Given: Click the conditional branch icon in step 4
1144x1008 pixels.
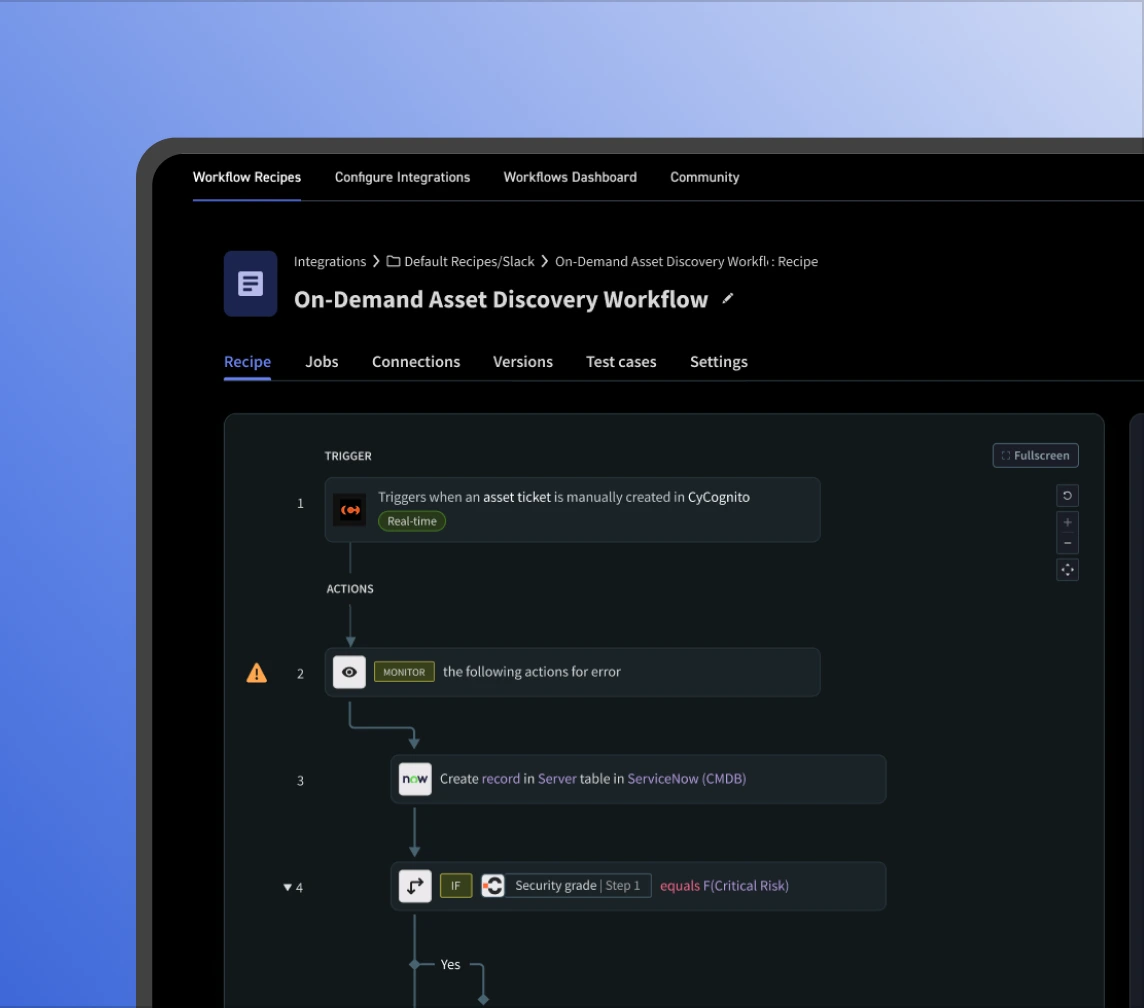Looking at the screenshot, I should coord(415,886).
